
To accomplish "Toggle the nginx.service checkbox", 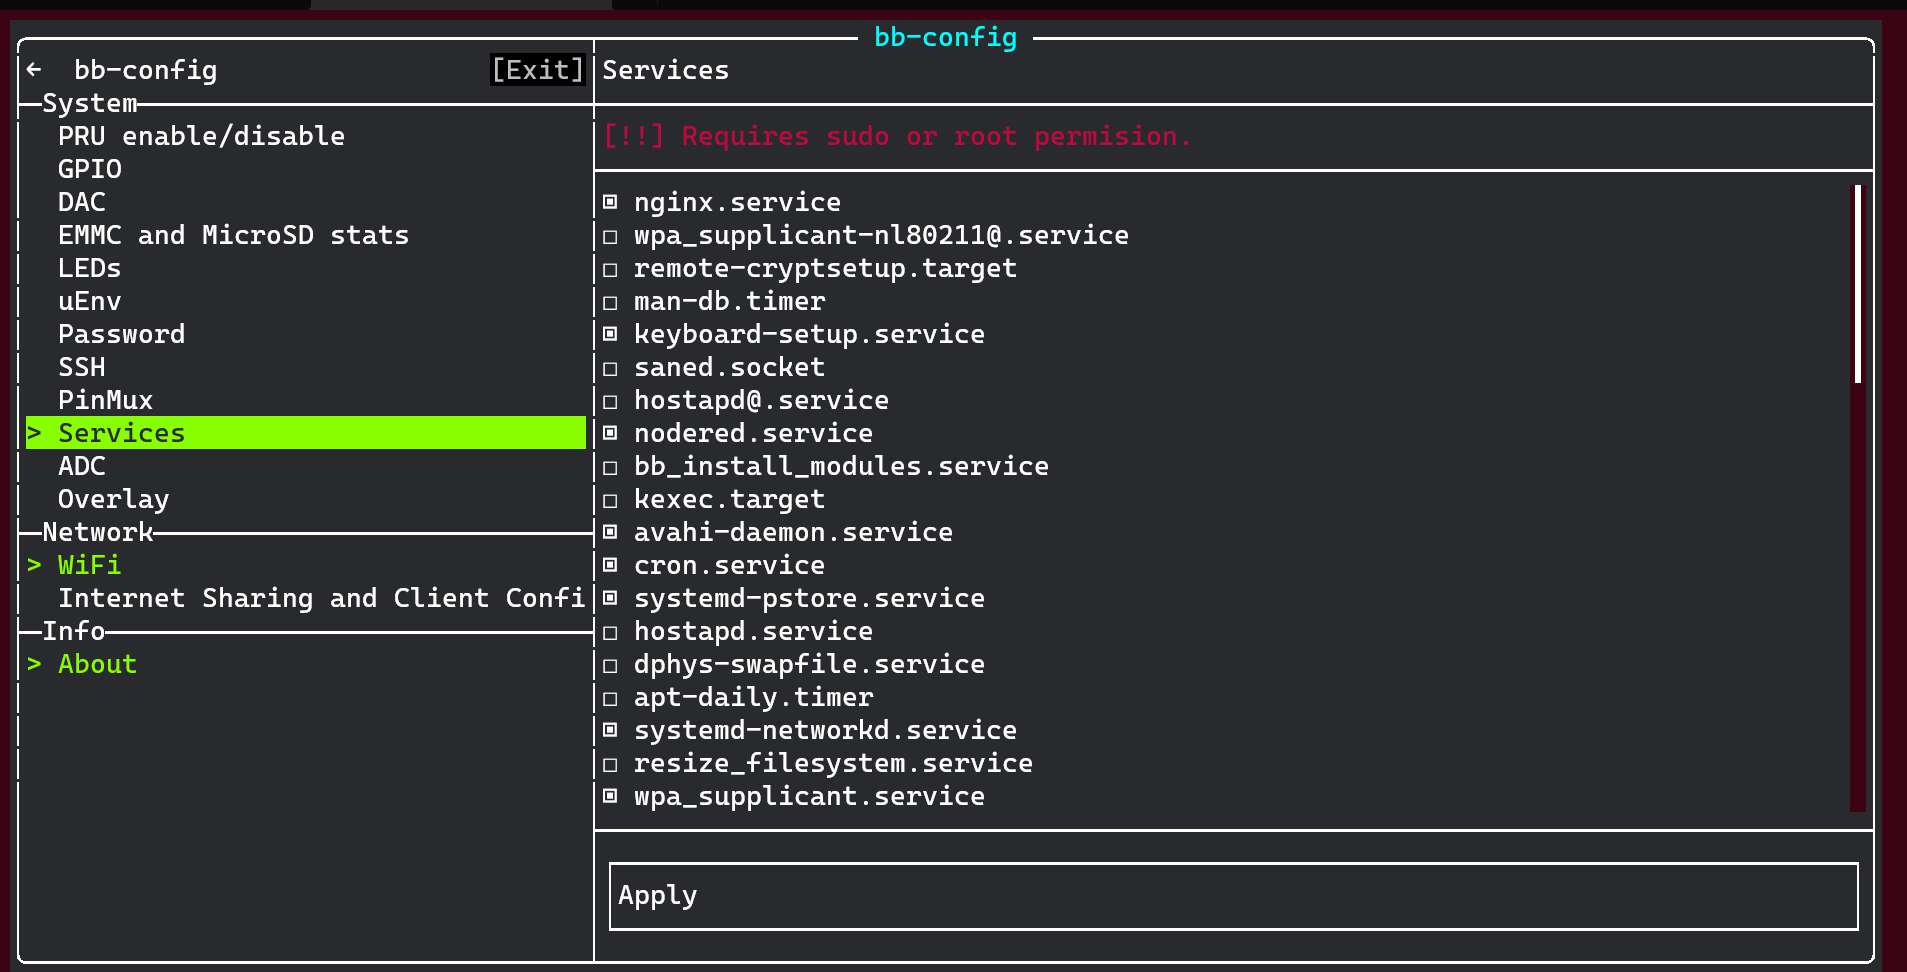I will pos(611,201).
